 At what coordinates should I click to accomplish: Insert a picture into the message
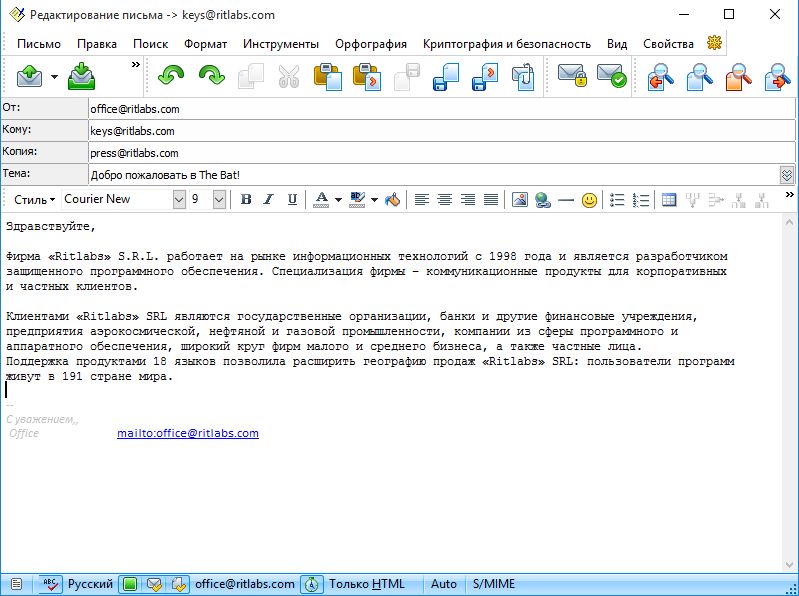point(520,199)
